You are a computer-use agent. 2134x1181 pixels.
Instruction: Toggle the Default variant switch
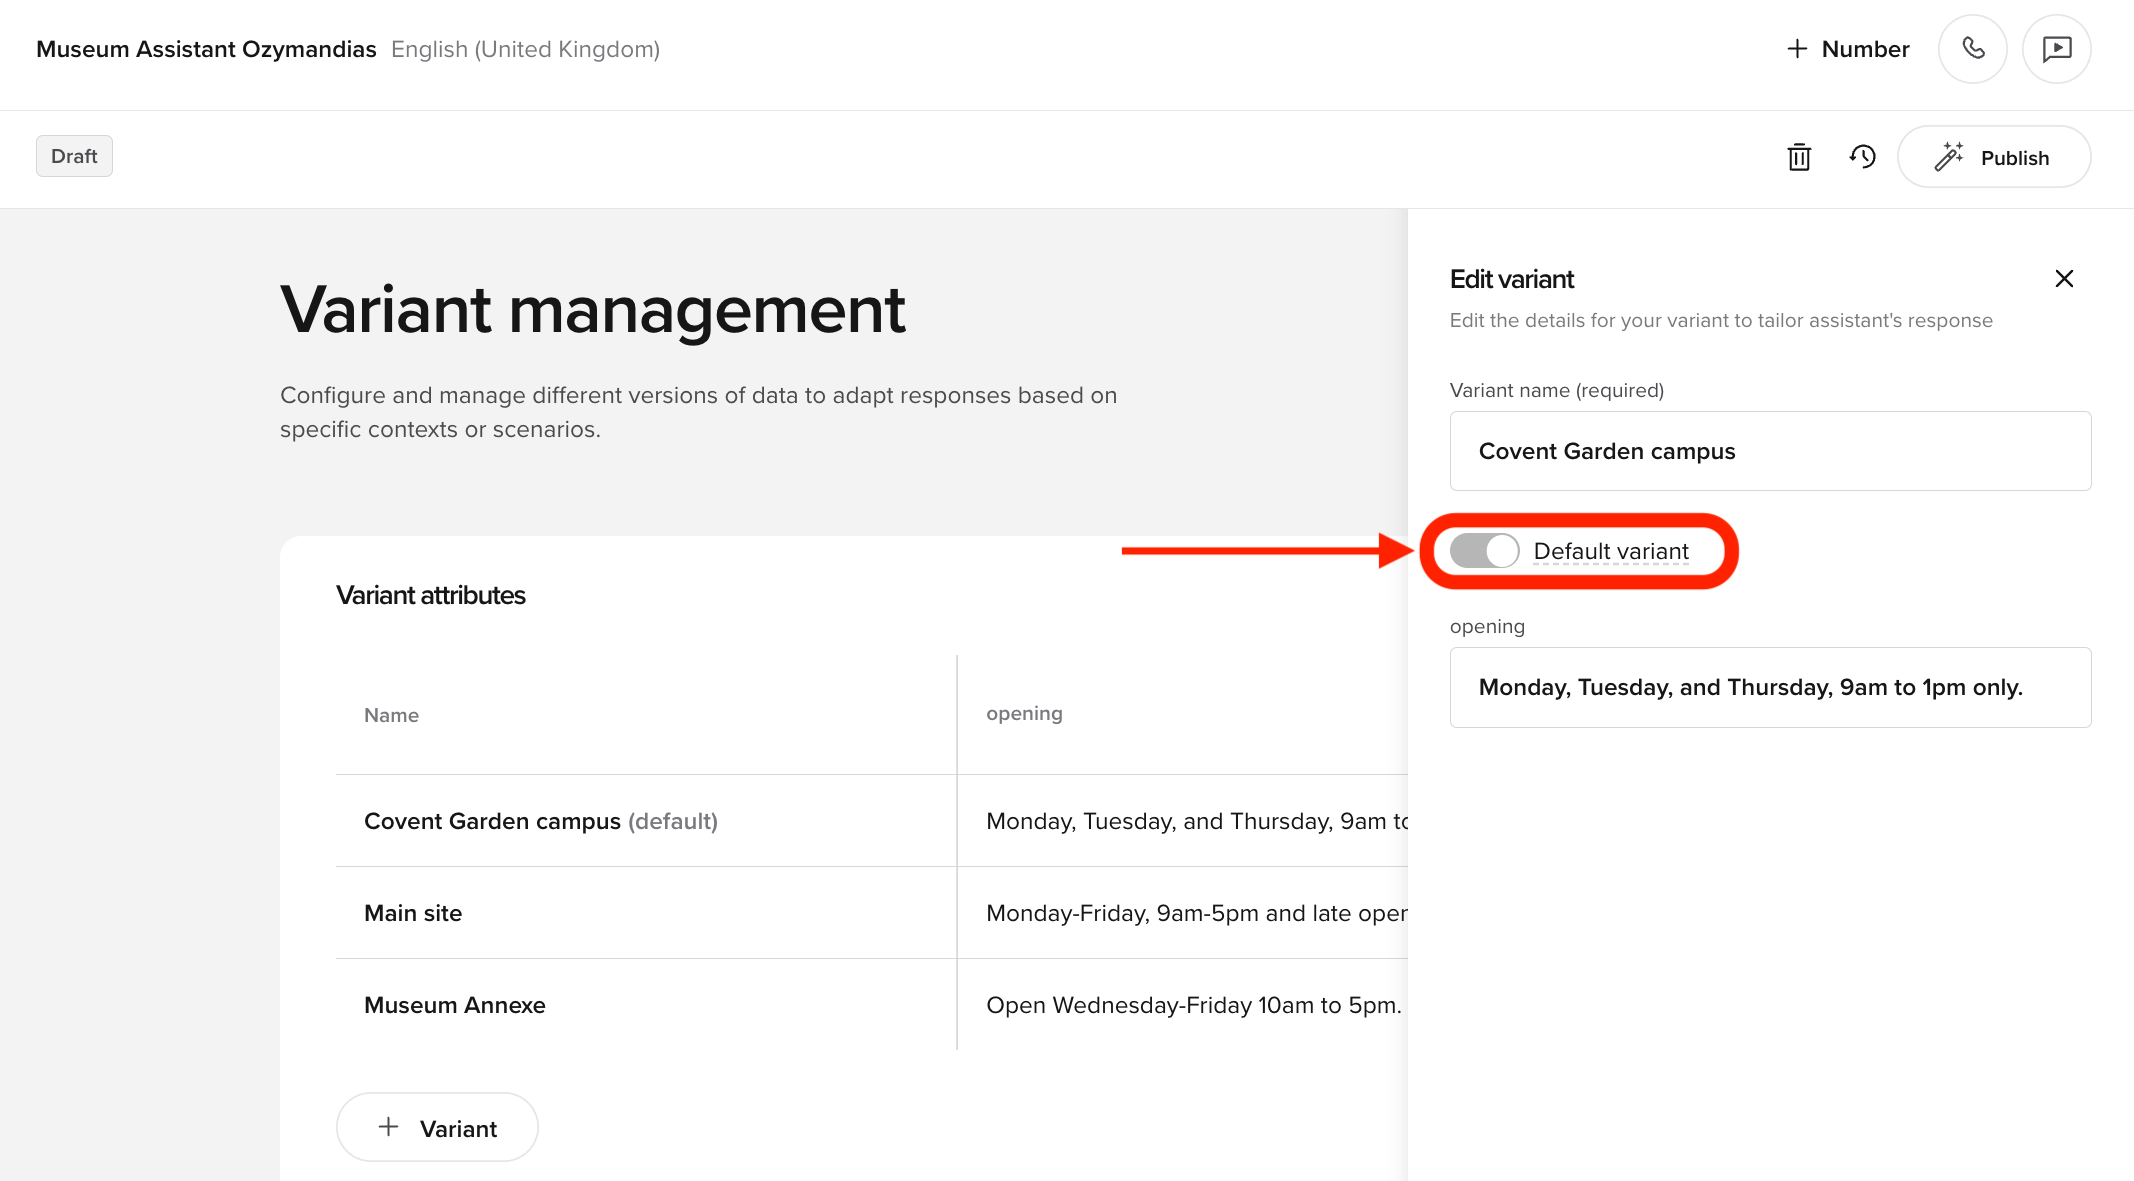pos(1484,551)
